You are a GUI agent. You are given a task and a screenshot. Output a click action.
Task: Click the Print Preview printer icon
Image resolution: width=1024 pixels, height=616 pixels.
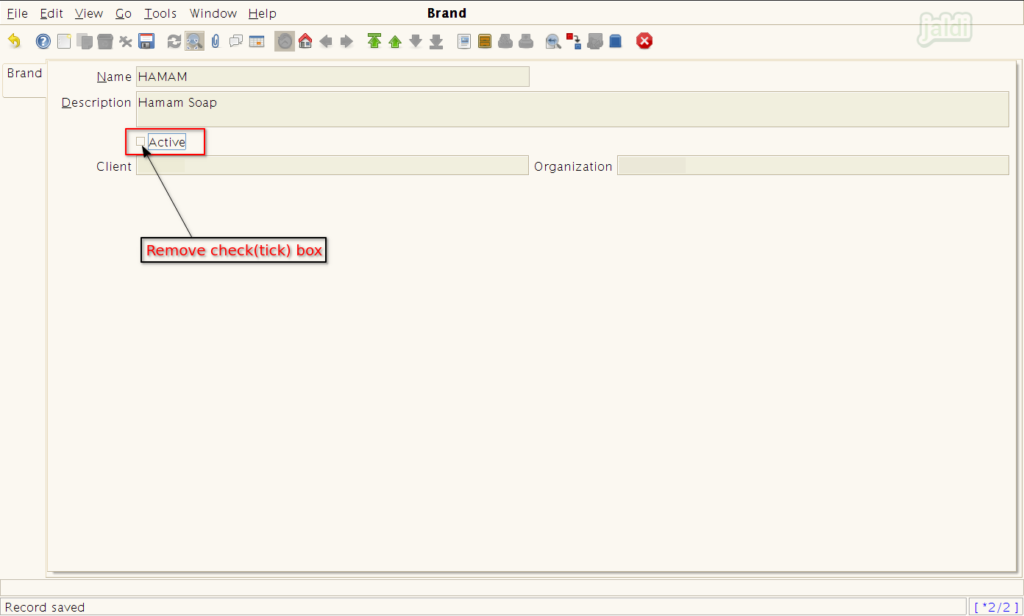(x=505, y=41)
